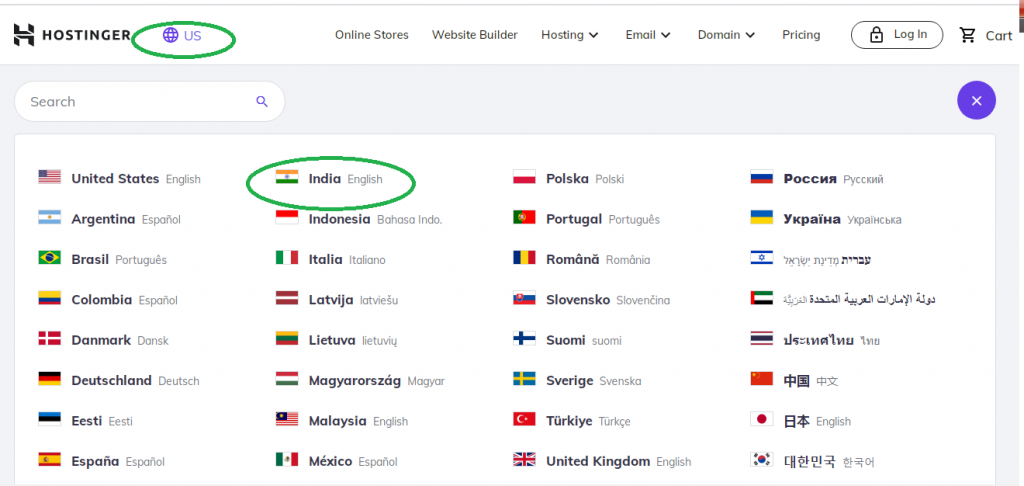Click the Türkiye flag icon
The image size is (1024, 486).
(524, 421)
